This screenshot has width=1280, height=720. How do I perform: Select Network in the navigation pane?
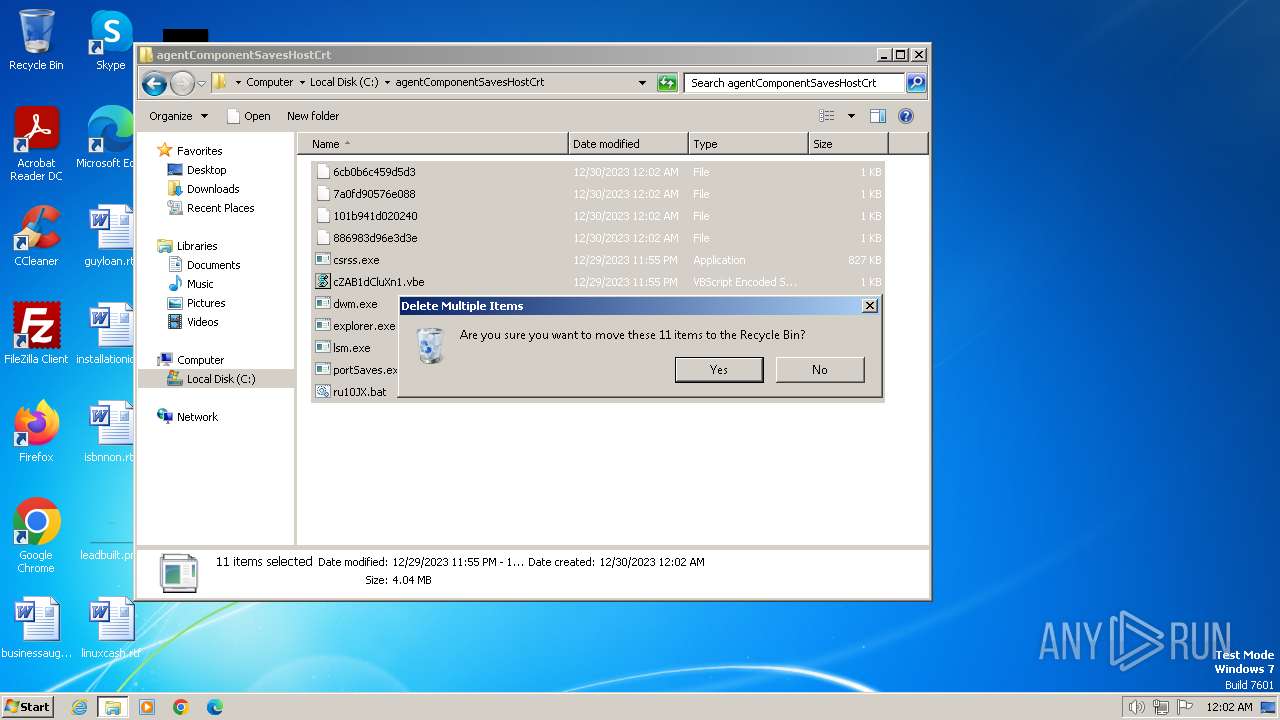(197, 417)
